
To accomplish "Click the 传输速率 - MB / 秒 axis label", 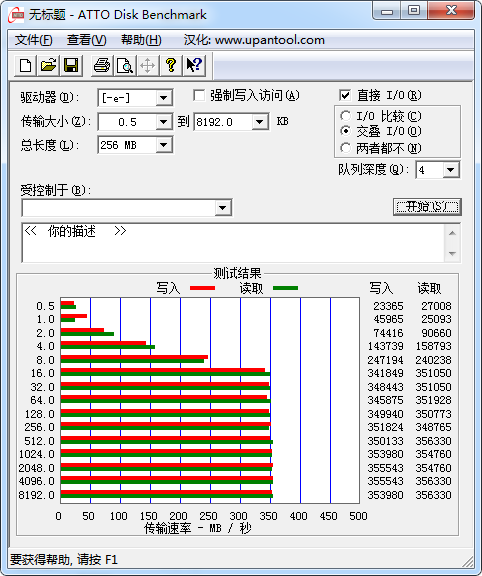I will (x=198, y=529).
